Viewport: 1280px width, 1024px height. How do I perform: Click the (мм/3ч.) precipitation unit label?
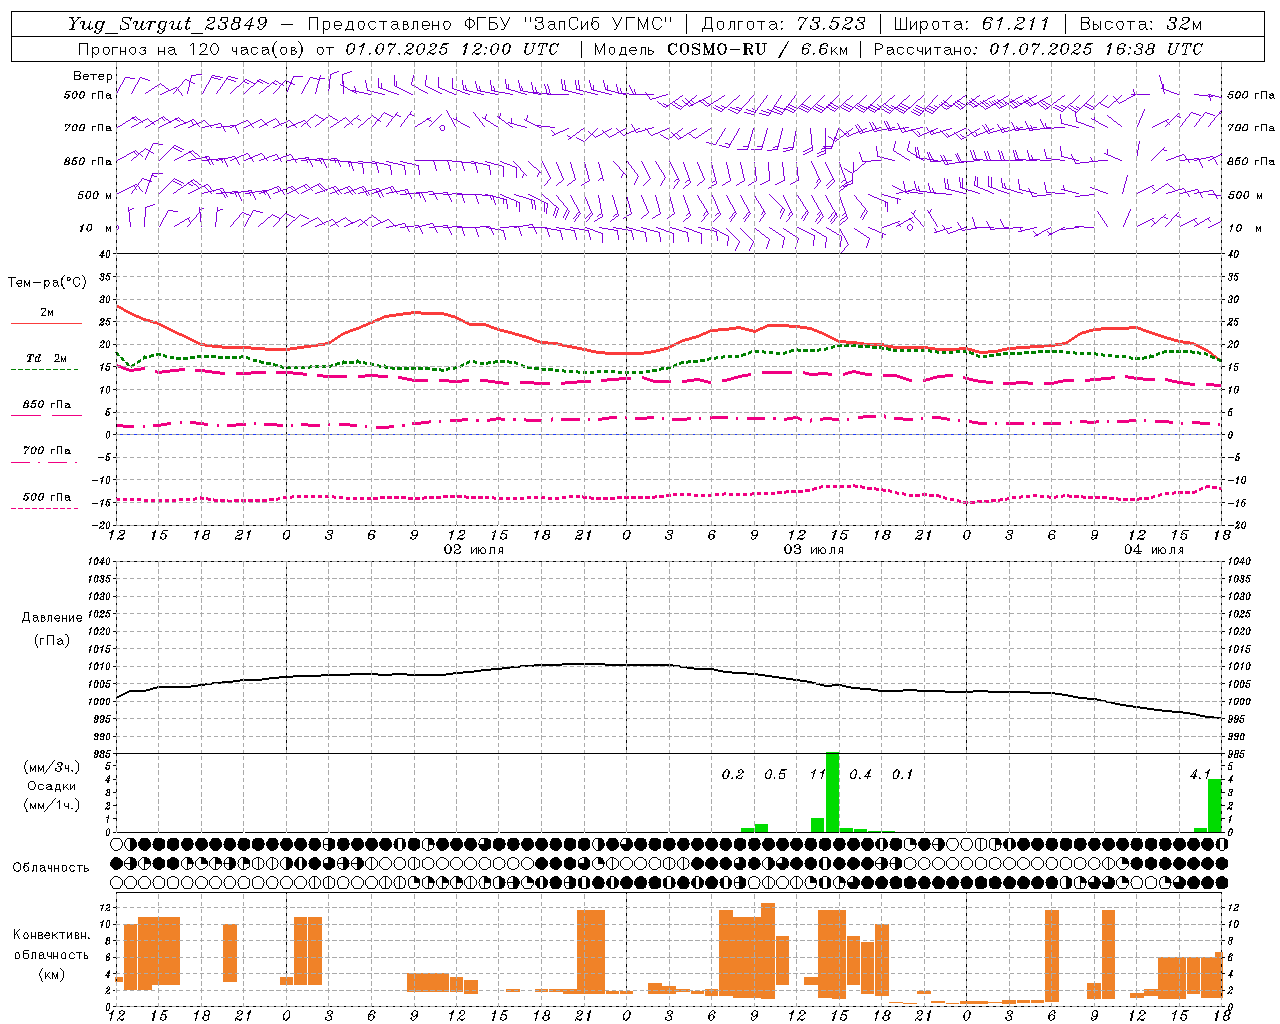[51, 767]
